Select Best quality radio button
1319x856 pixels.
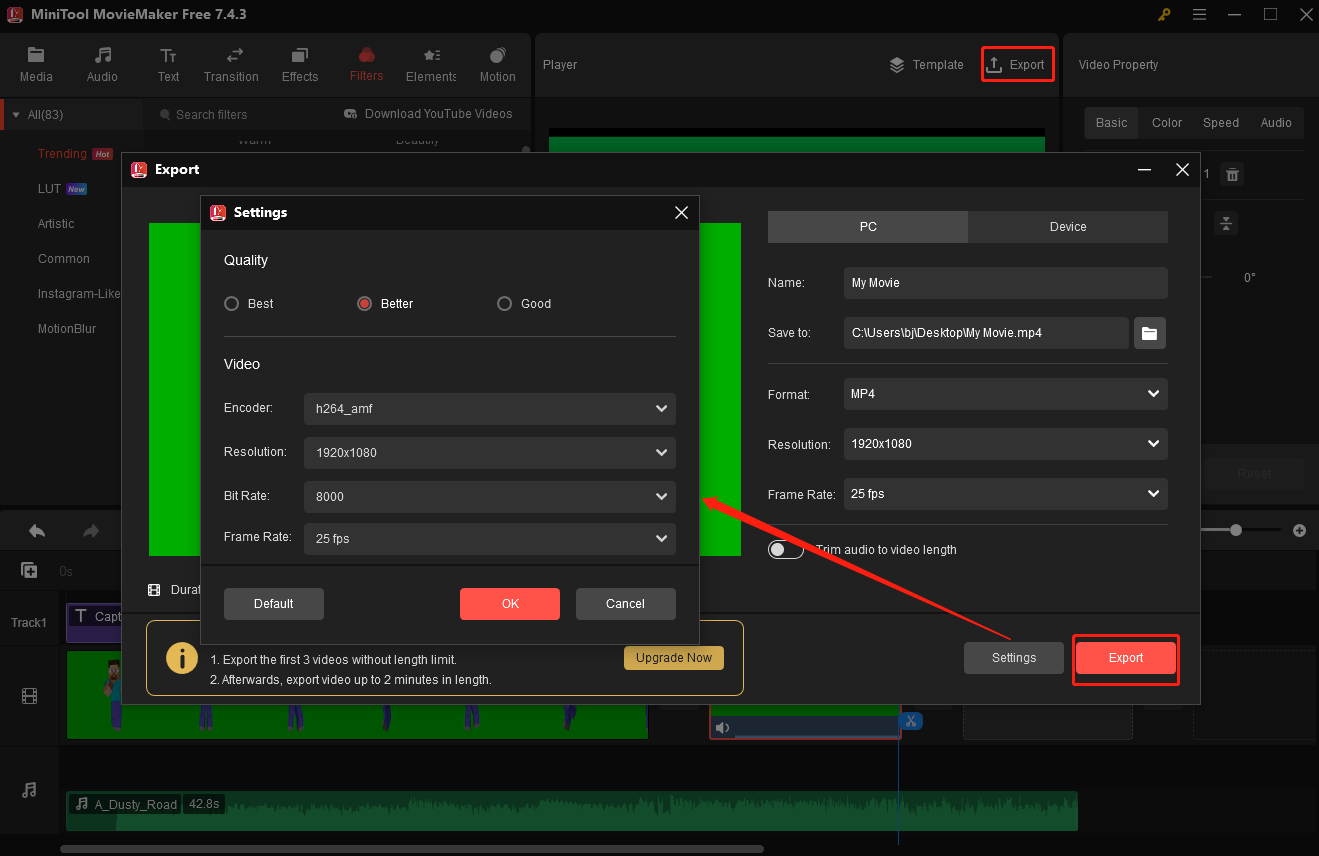[x=232, y=304]
